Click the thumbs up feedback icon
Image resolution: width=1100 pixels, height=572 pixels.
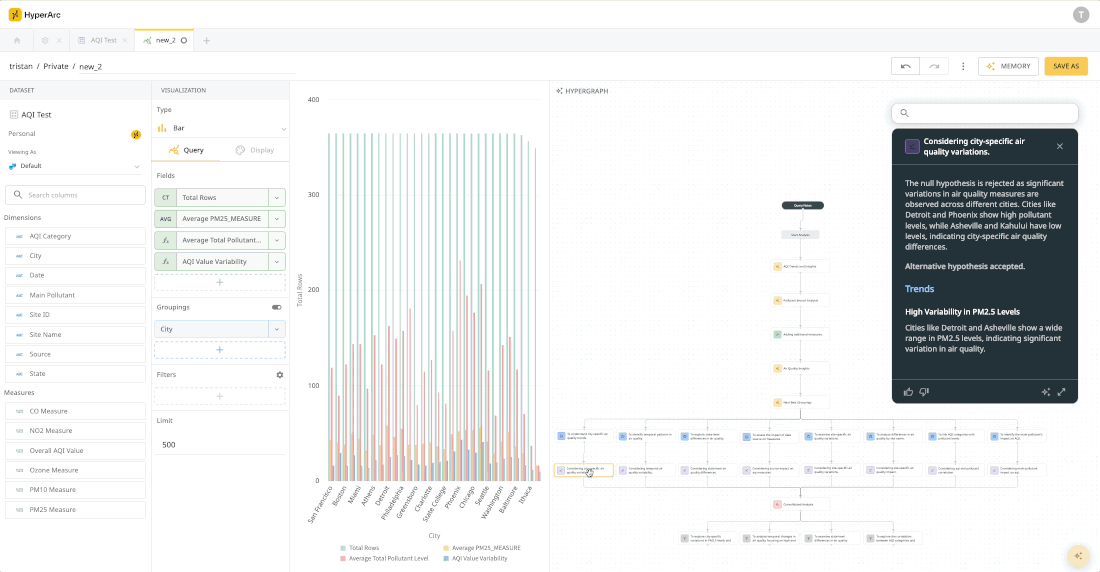click(x=908, y=392)
